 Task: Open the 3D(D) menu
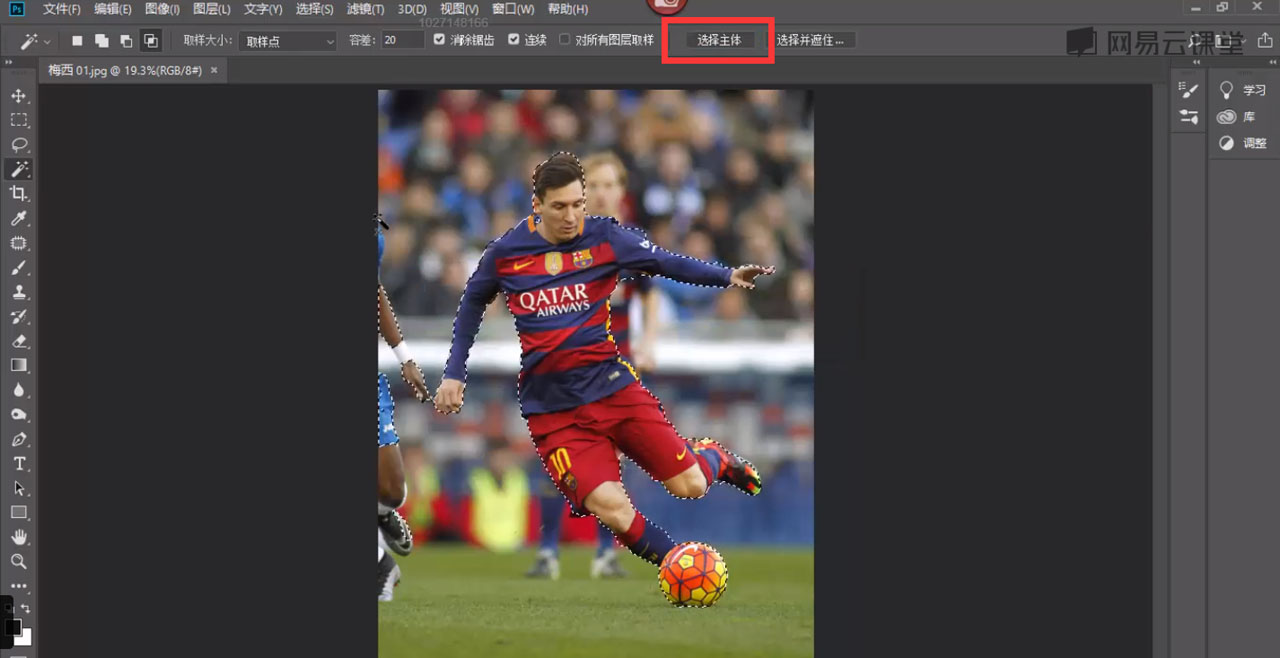pyautogui.click(x=412, y=9)
